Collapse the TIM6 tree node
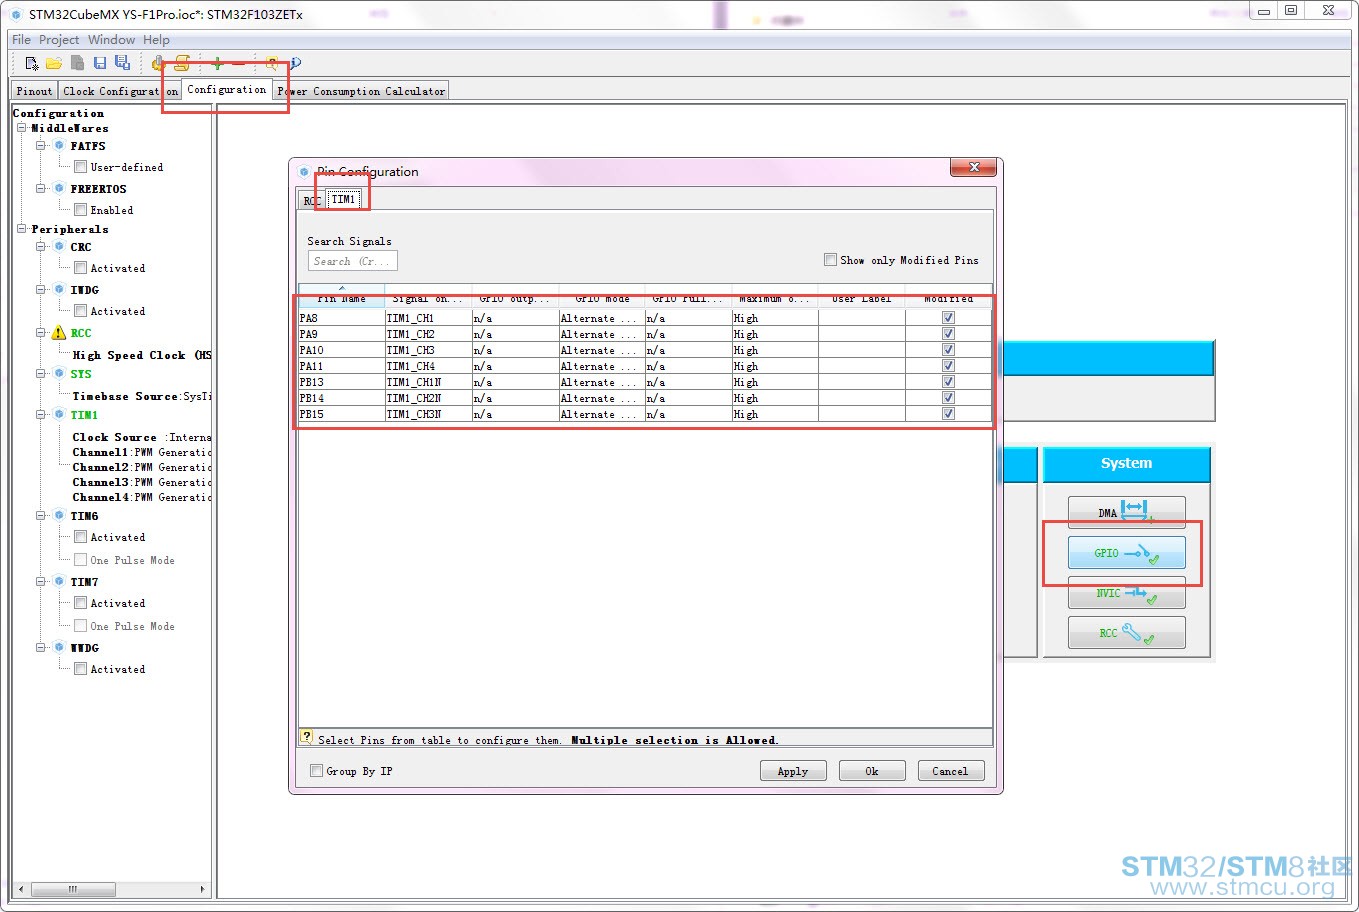The width and height of the screenshot is (1359, 912). (x=41, y=516)
